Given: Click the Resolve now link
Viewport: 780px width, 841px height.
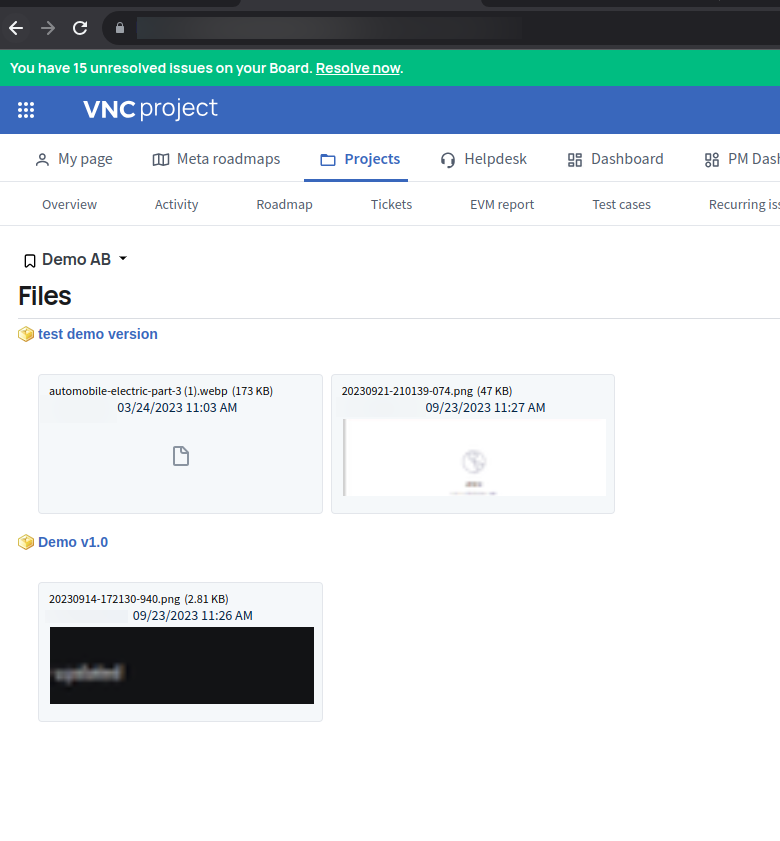Looking at the screenshot, I should [x=358, y=68].
